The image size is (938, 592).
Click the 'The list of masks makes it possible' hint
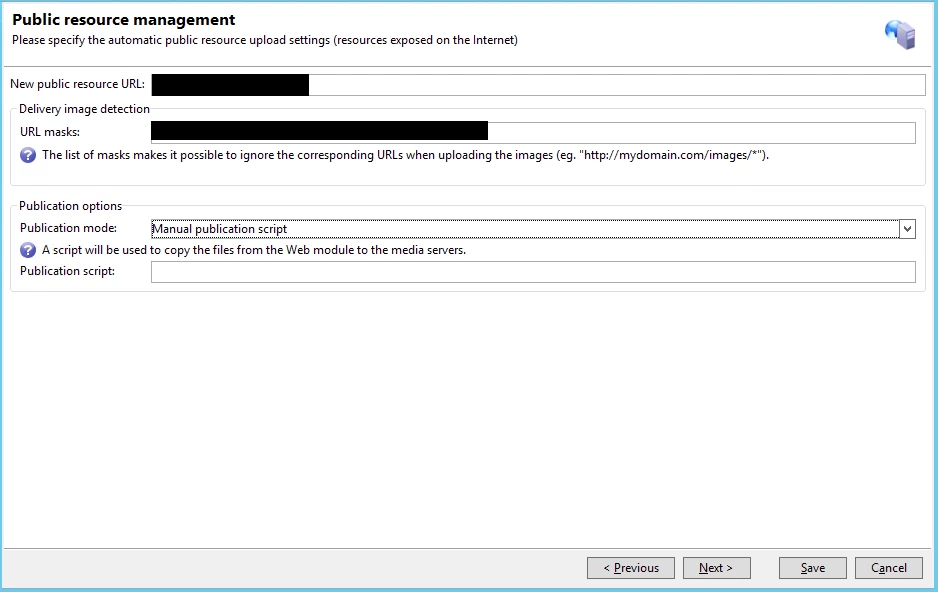click(x=405, y=155)
